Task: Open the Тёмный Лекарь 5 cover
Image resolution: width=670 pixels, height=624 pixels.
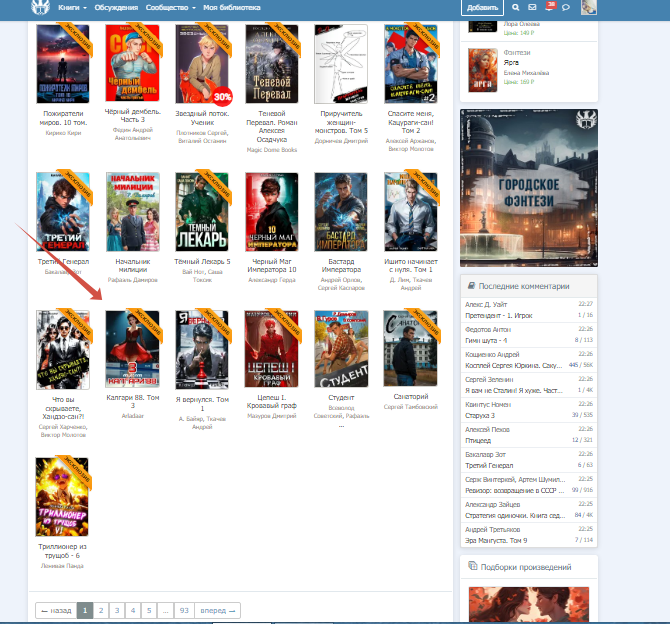Action: pos(203,211)
